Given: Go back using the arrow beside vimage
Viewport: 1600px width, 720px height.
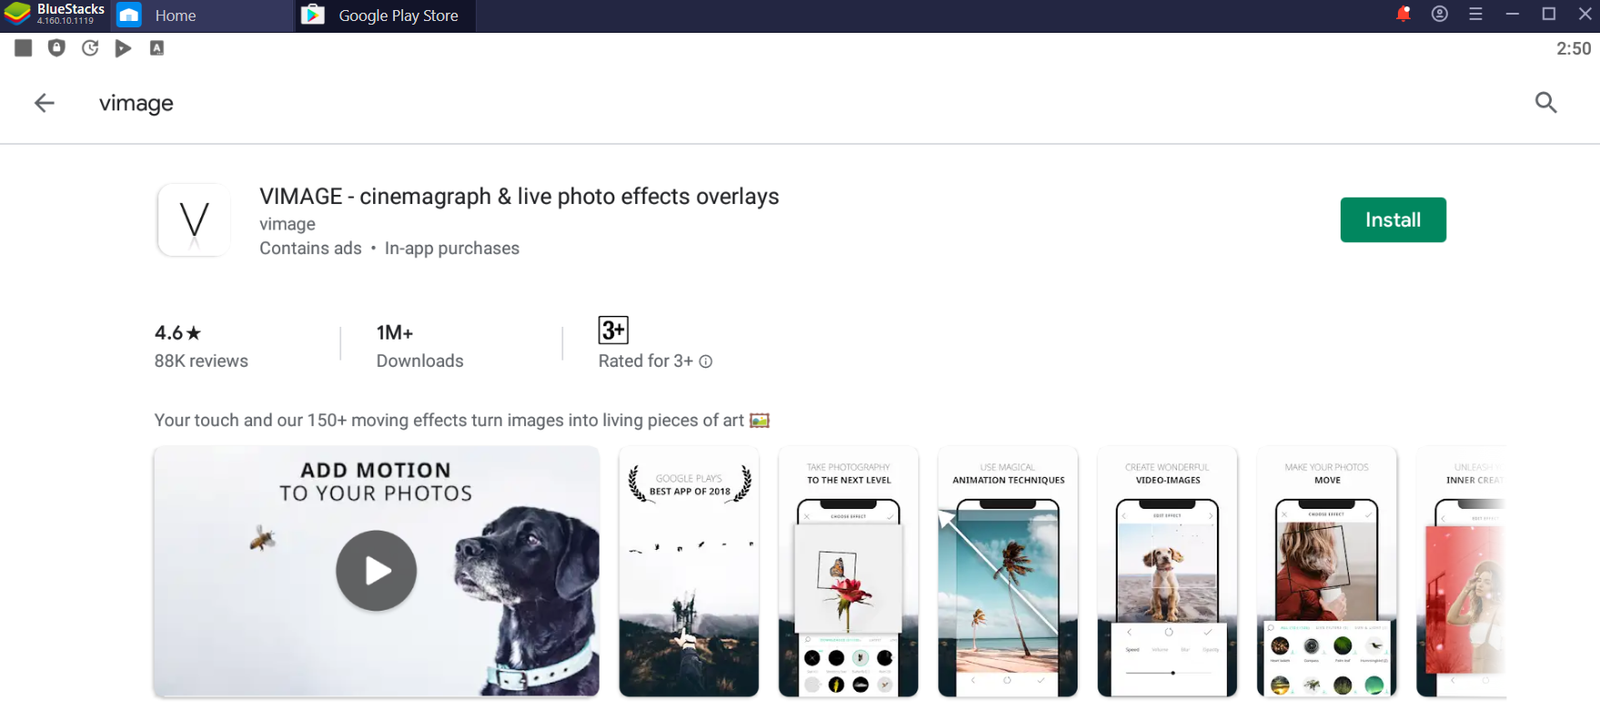Looking at the screenshot, I should point(44,102).
